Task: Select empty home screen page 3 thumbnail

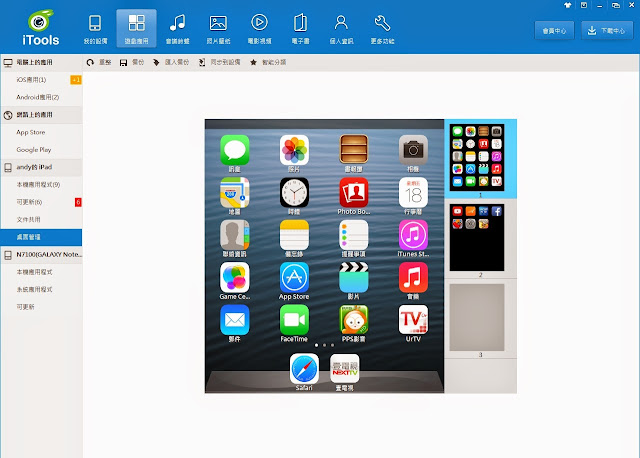Action: point(477,317)
